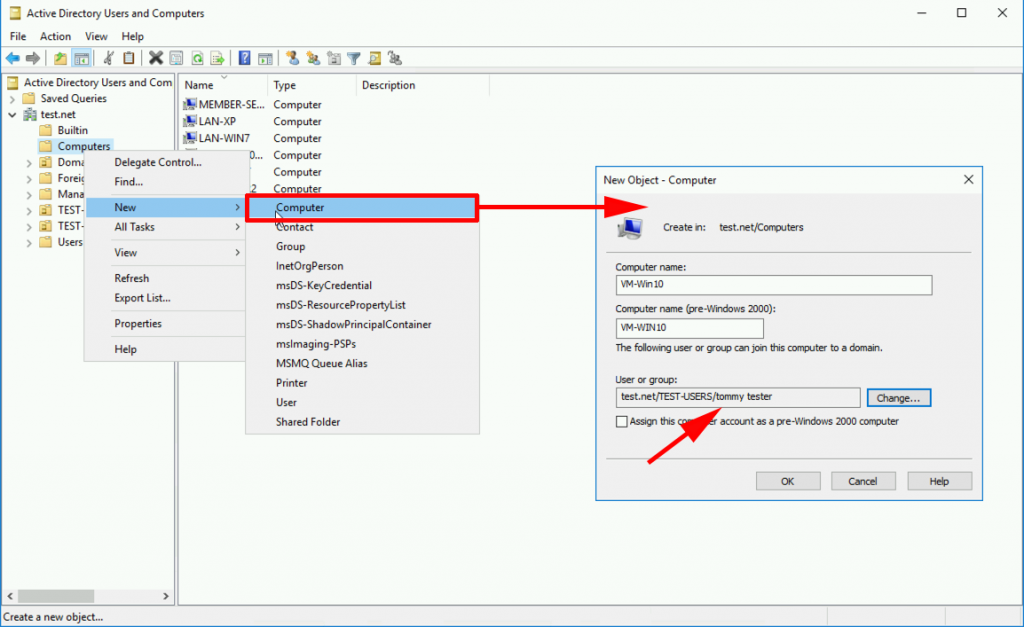This screenshot has width=1024, height=627.
Task: Select the LAN-XP computer in list
Action: (217, 122)
